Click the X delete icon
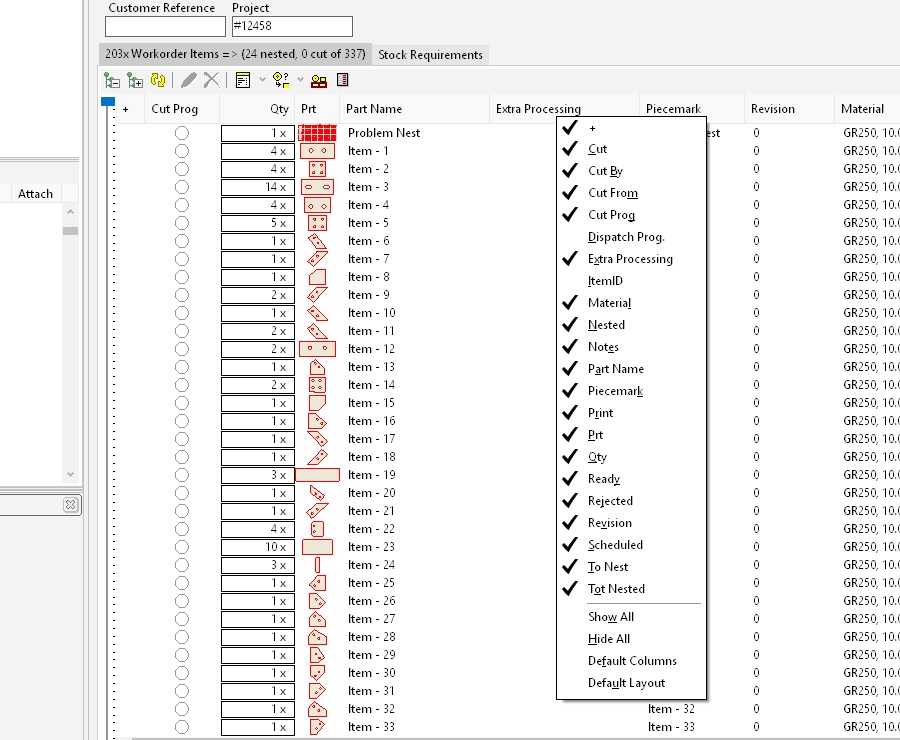The image size is (900, 740). pos(211,80)
